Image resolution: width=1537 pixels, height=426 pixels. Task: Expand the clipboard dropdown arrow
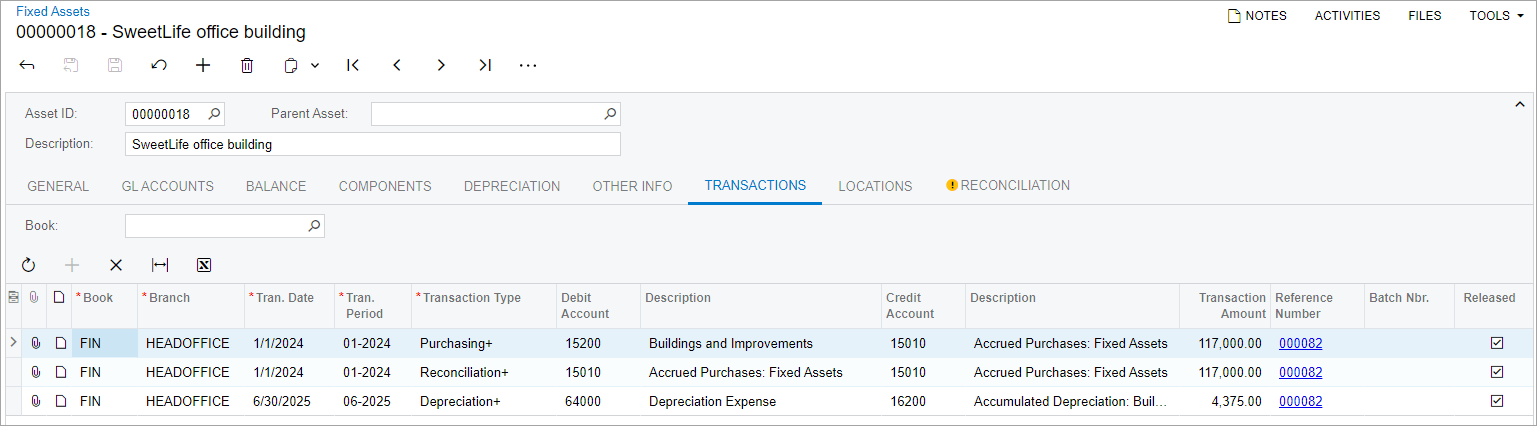(x=315, y=65)
